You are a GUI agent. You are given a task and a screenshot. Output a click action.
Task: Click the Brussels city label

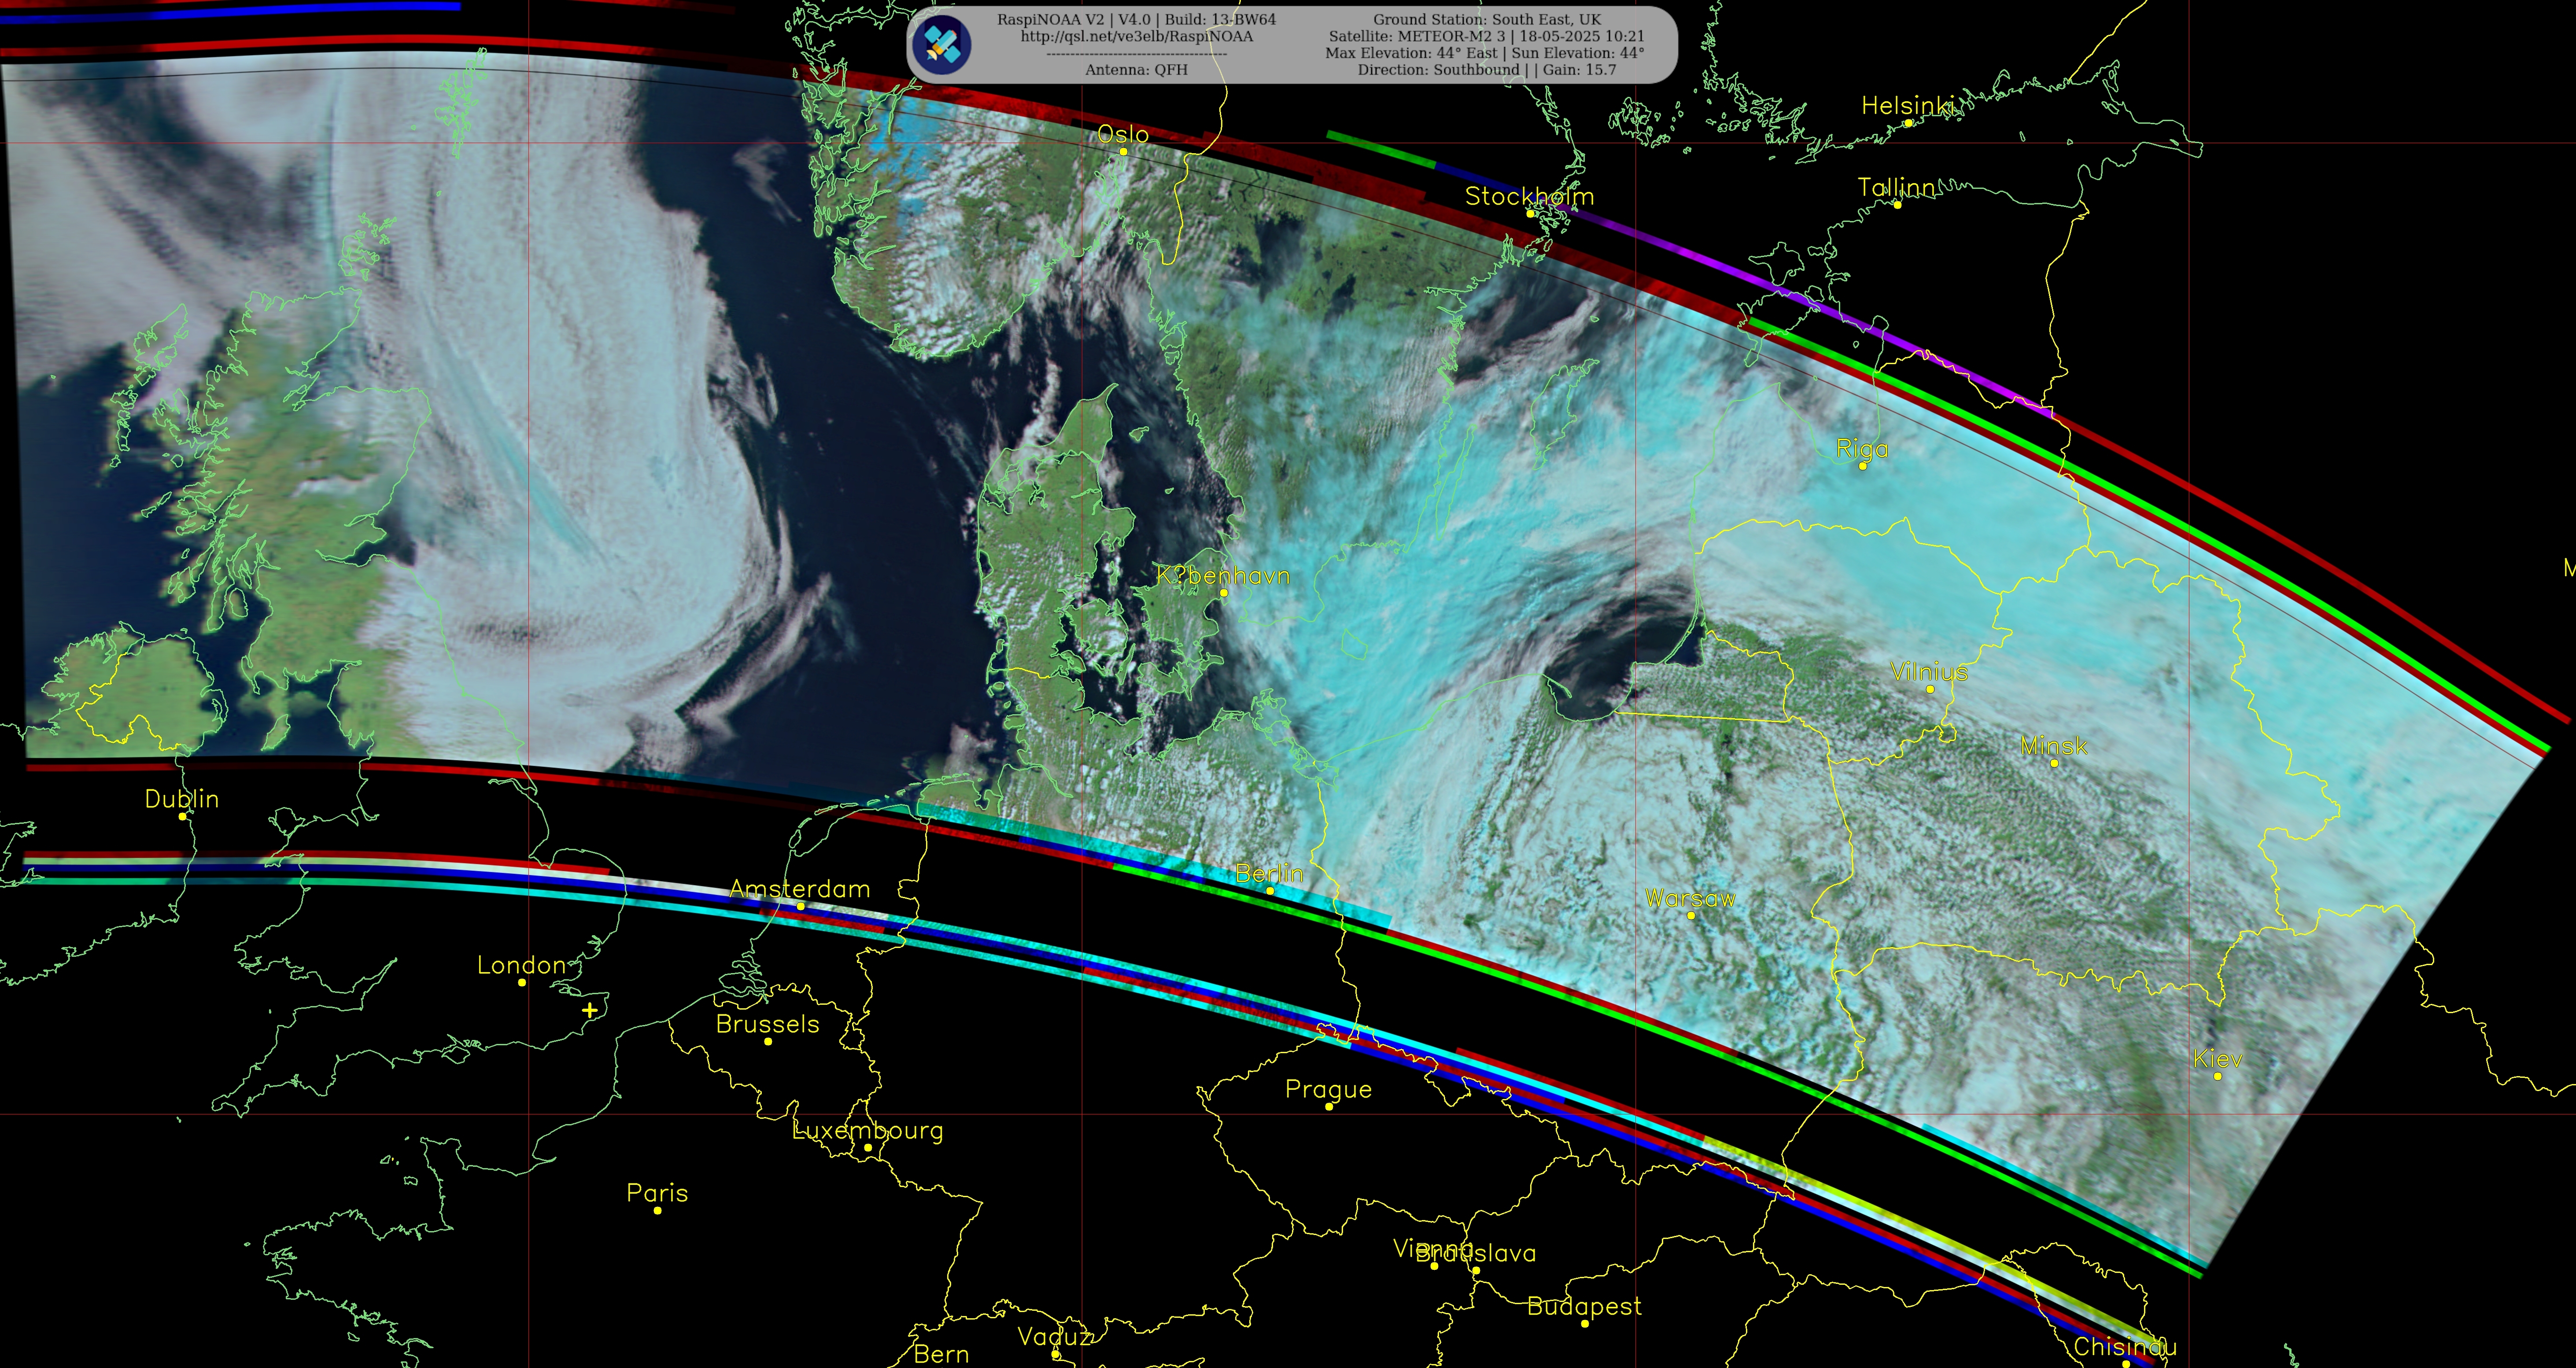pos(768,1024)
